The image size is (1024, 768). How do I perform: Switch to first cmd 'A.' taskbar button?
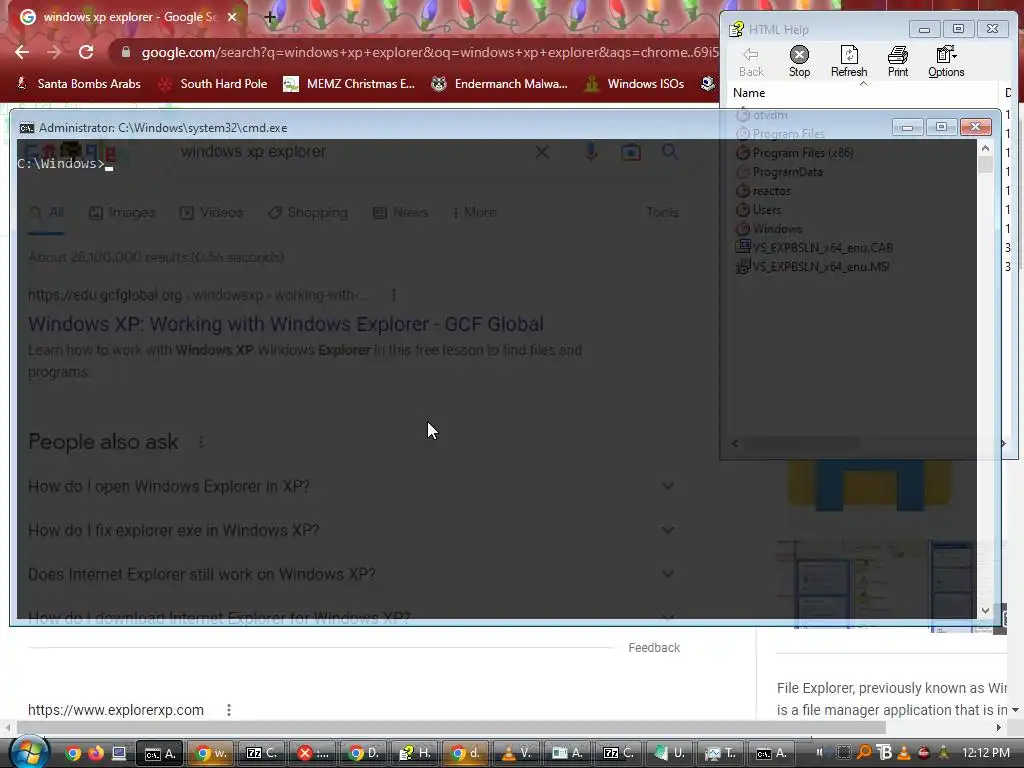159,754
